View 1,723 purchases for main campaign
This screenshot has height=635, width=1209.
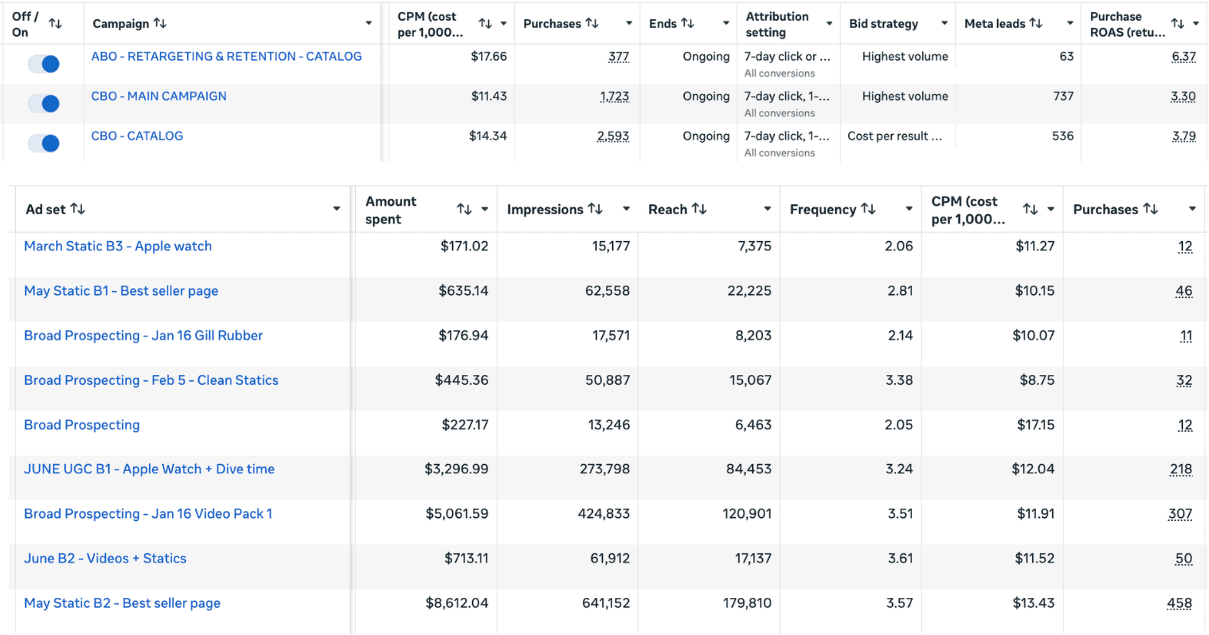[x=615, y=97]
